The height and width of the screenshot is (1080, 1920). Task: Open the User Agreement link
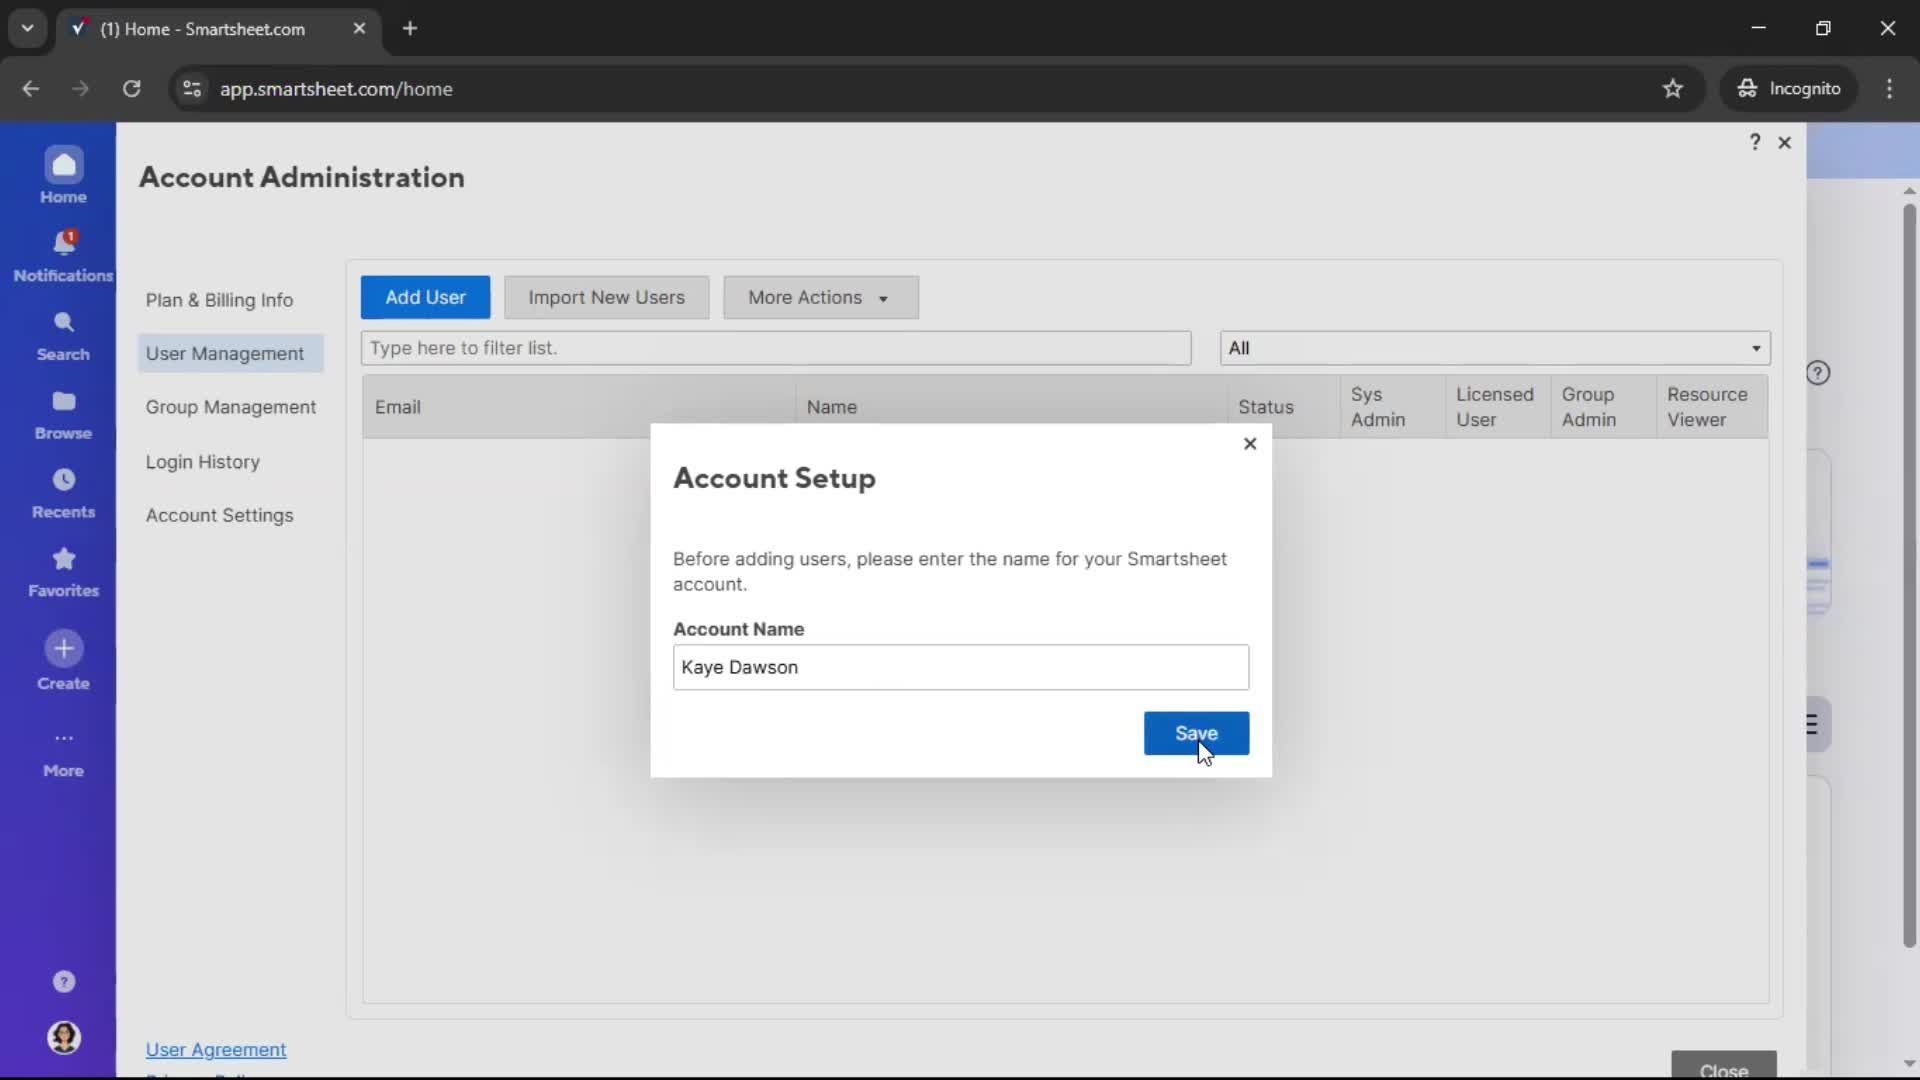point(215,1049)
